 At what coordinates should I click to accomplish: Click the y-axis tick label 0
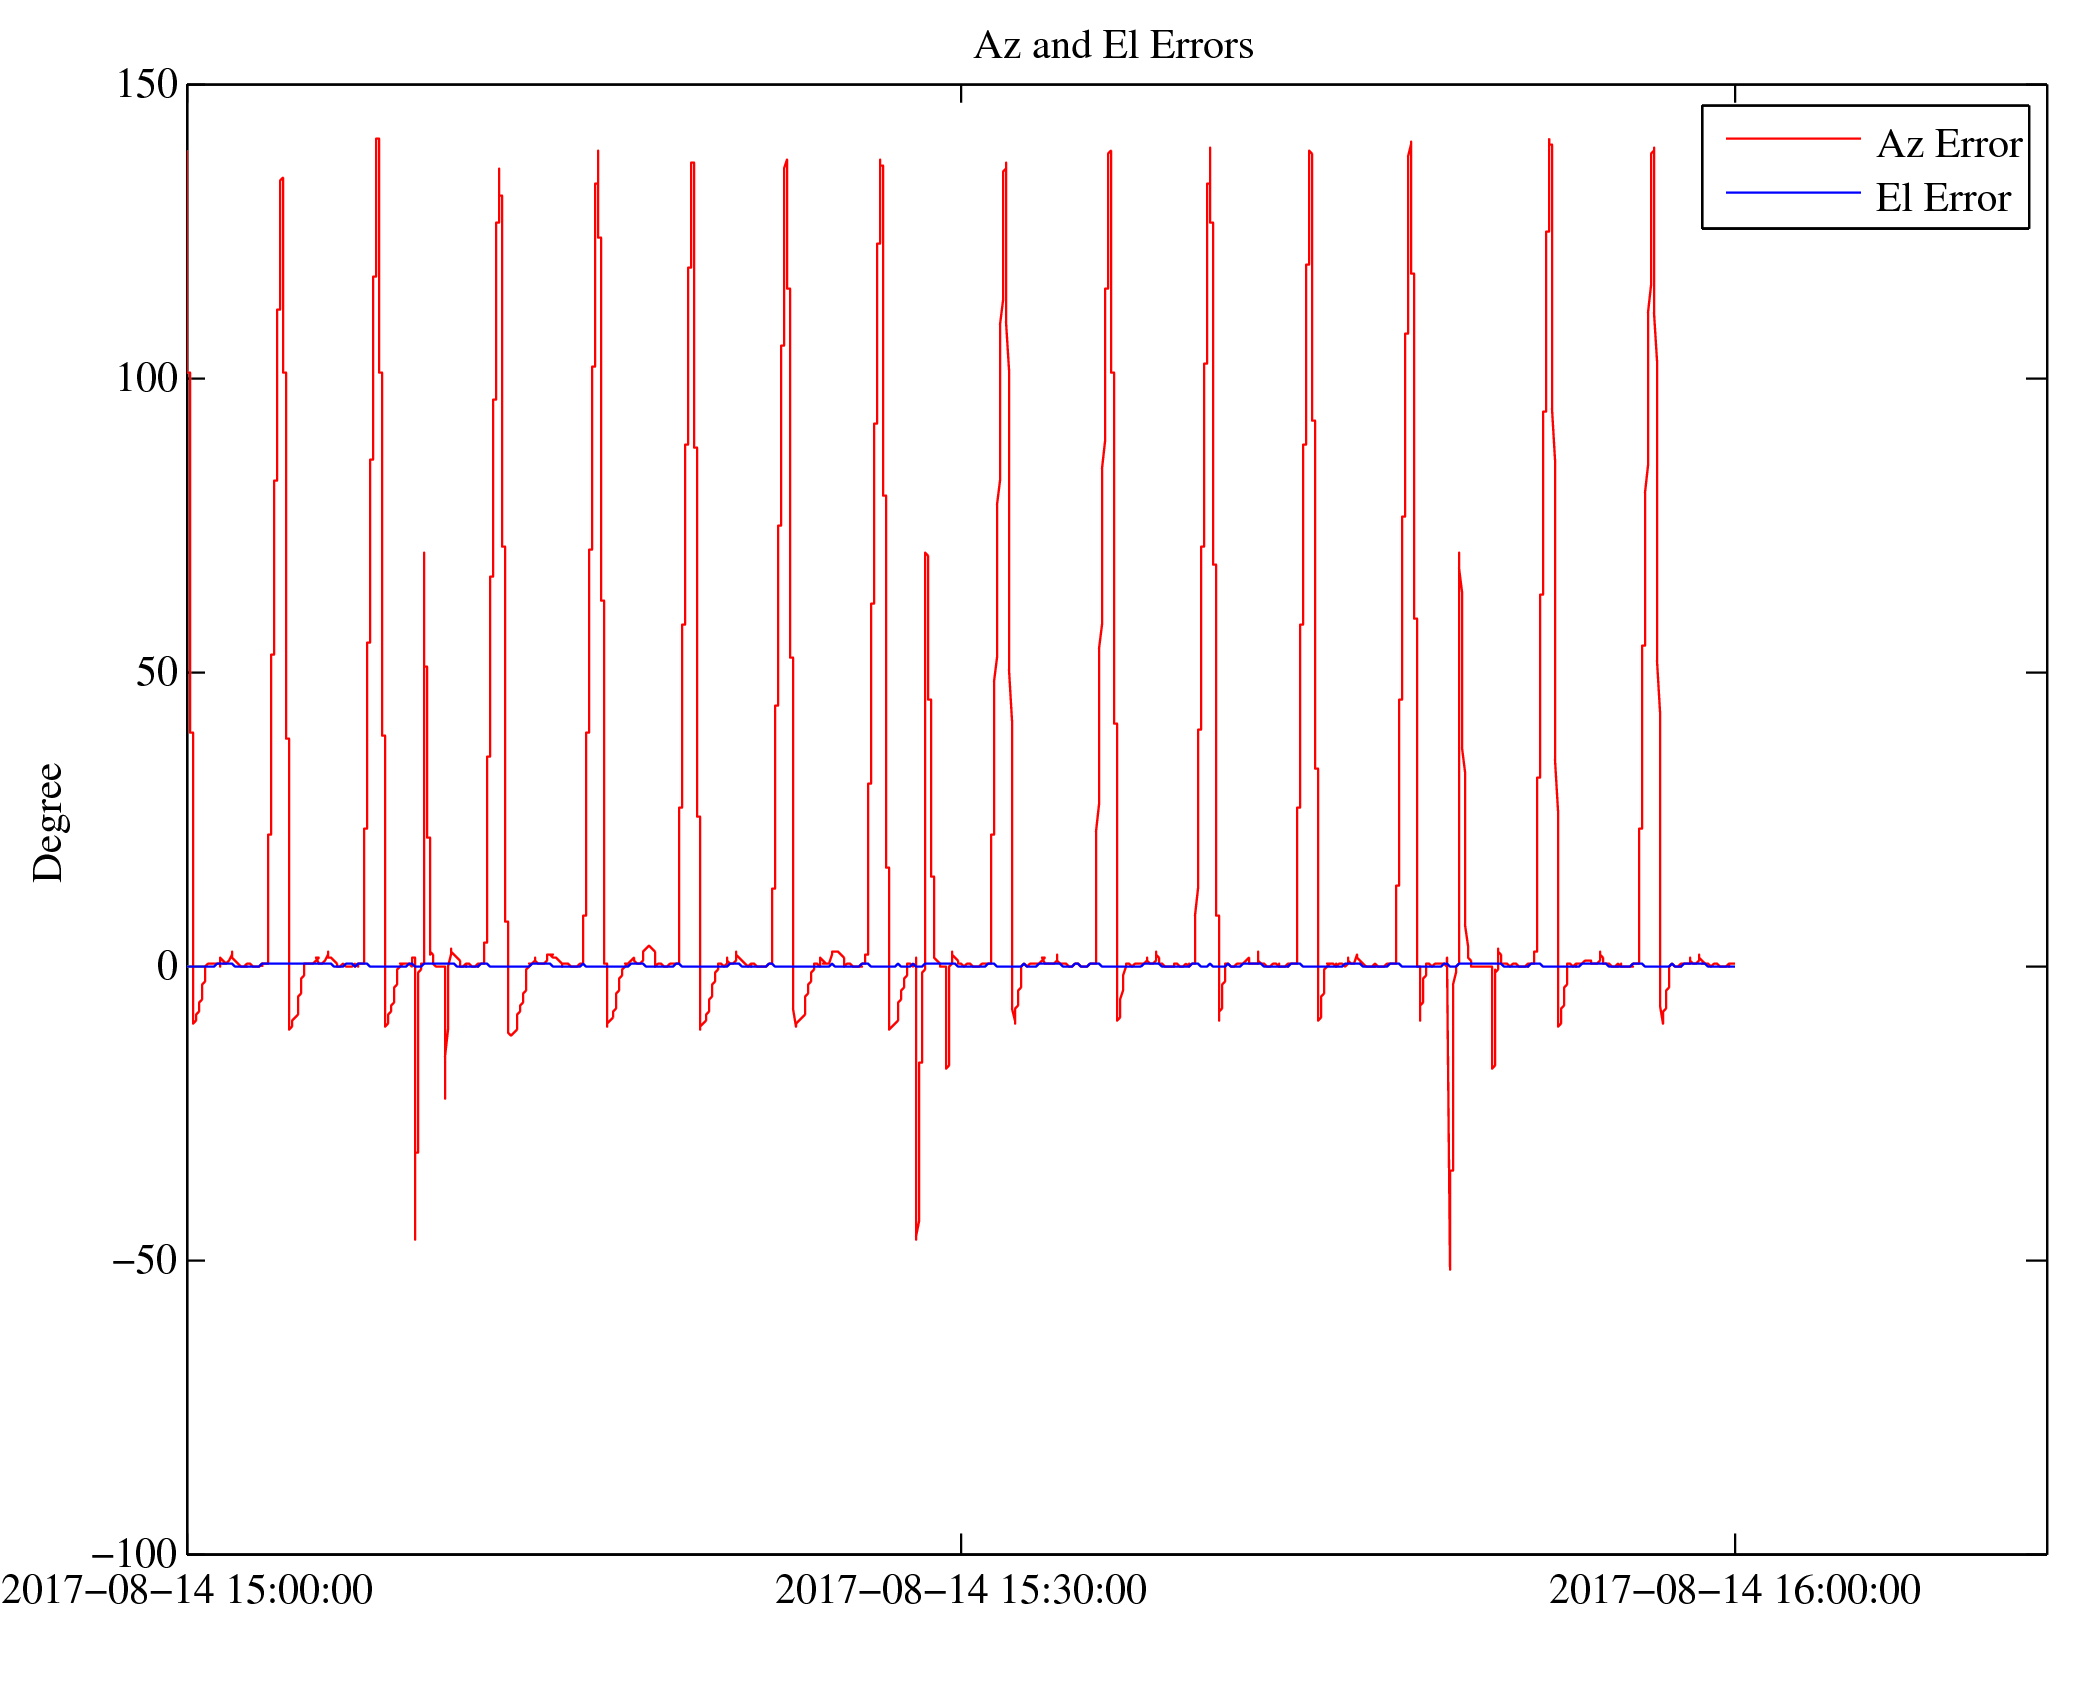tap(167, 966)
